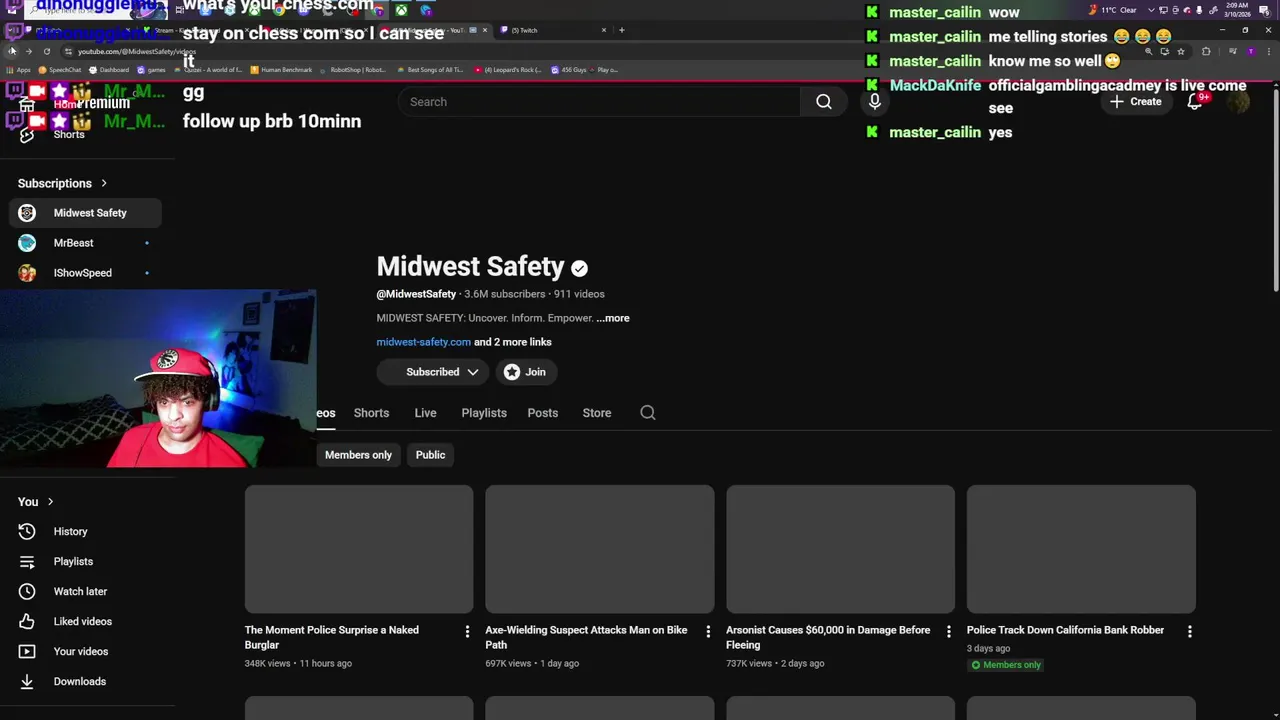Viewport: 1280px width, 720px height.
Task: Open the notifications bell
Action: [x=1194, y=101]
